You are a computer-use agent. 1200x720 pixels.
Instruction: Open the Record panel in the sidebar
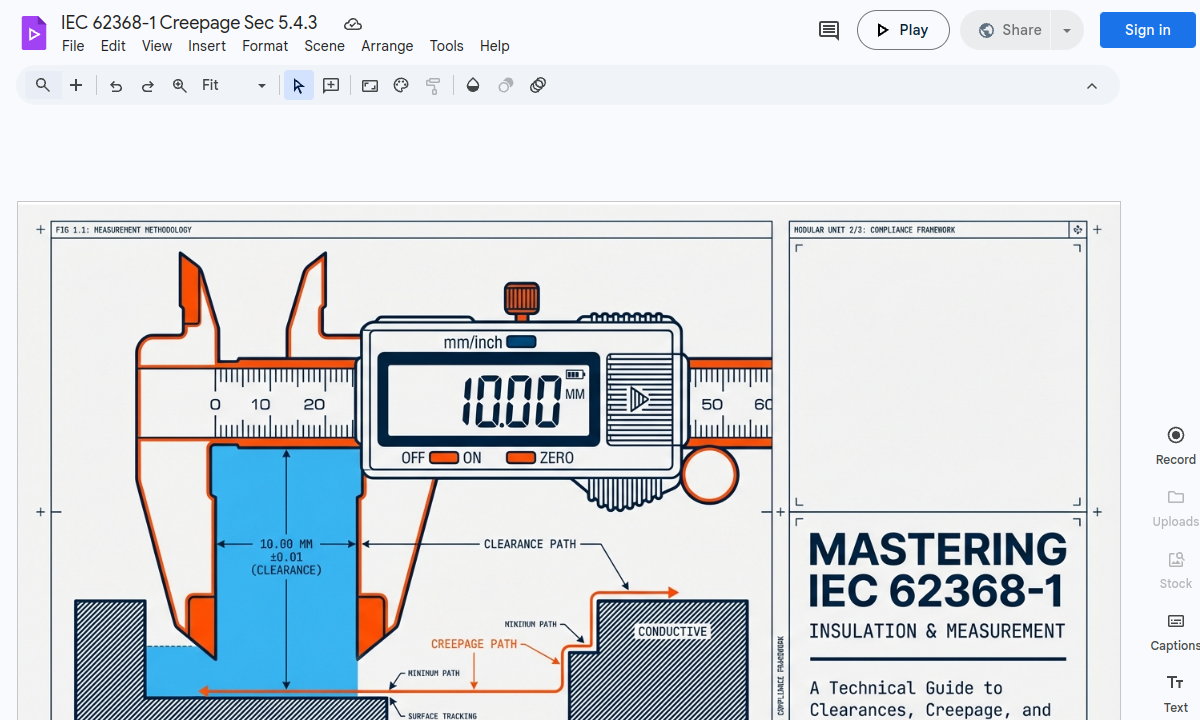1175,445
